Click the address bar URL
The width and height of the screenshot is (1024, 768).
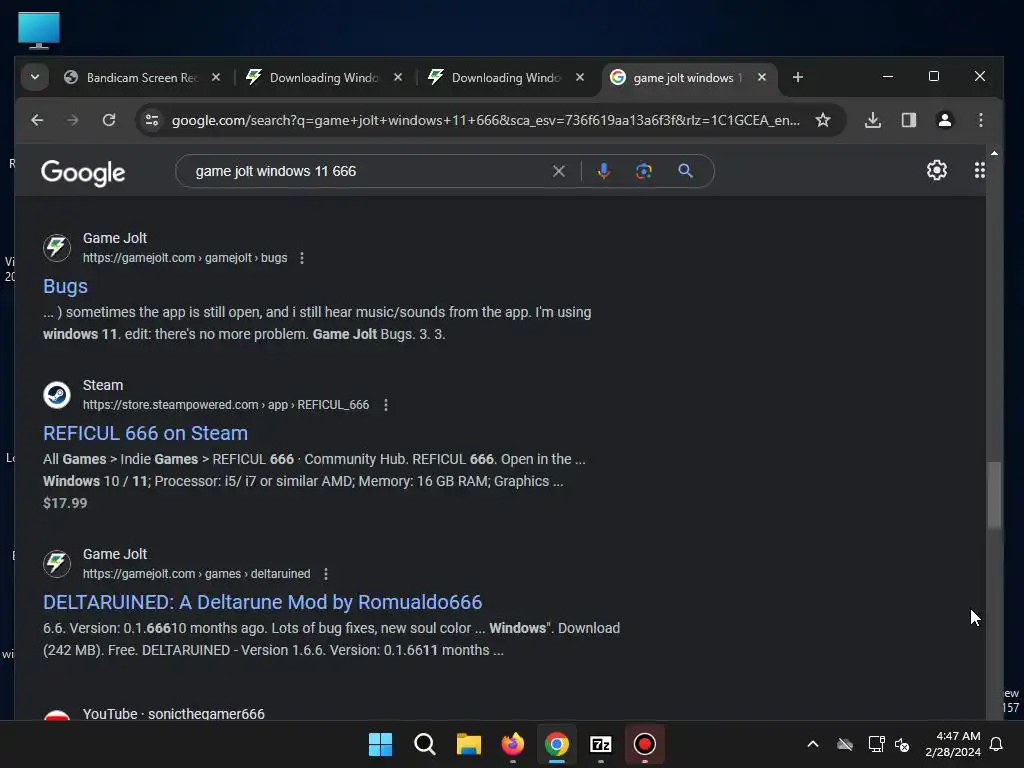485,120
